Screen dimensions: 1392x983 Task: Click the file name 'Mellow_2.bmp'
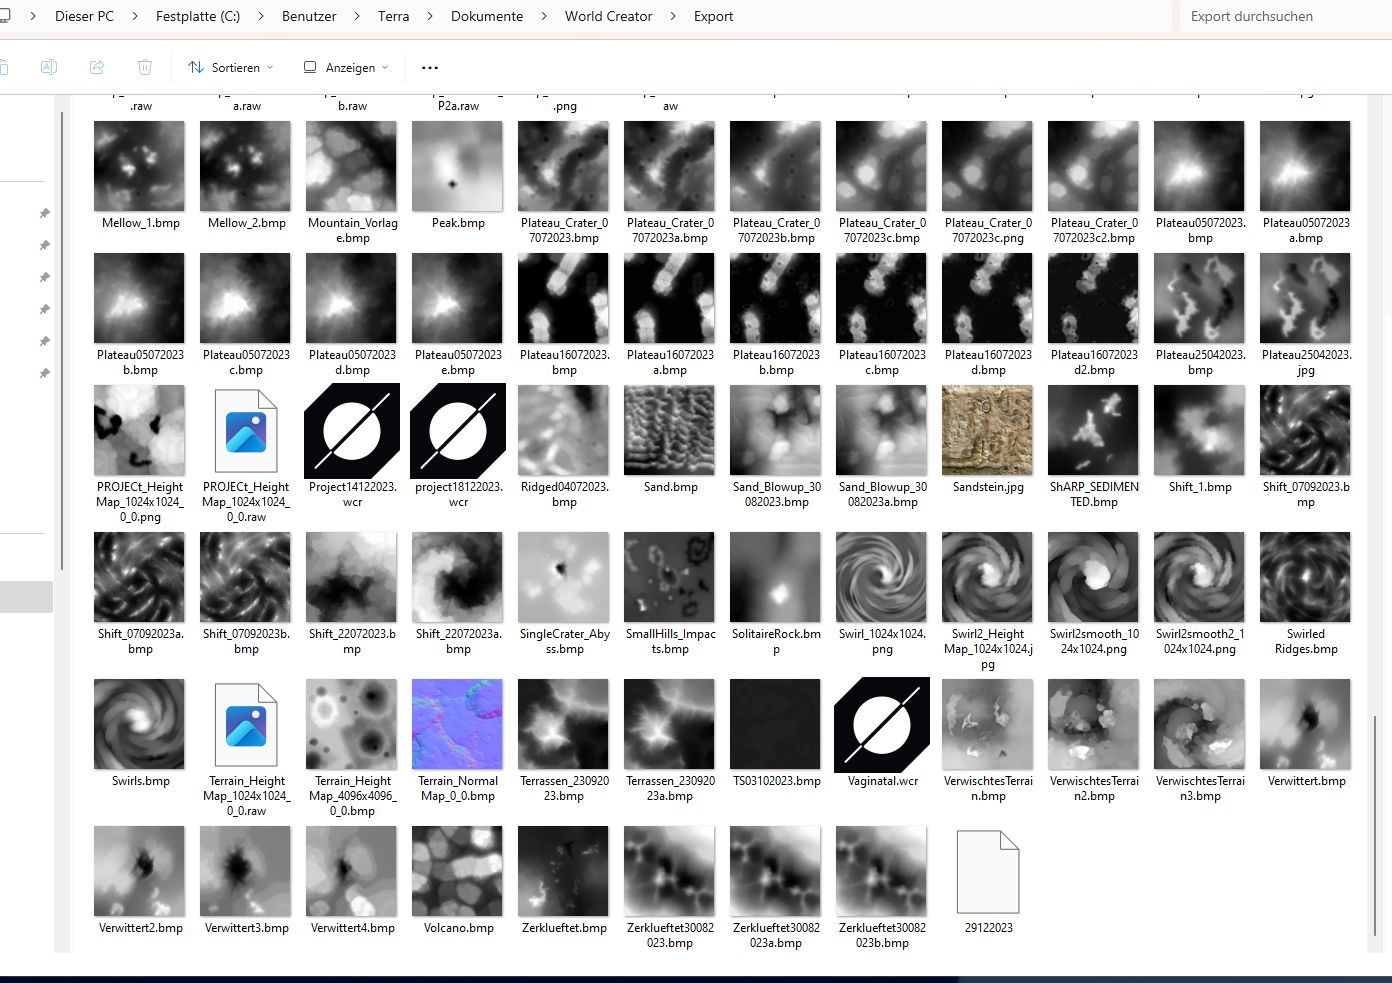click(x=247, y=223)
